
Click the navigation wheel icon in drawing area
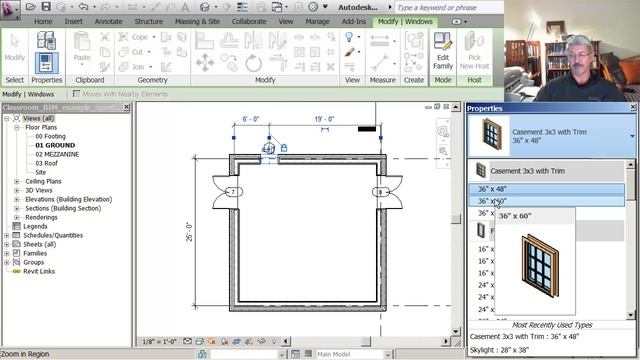(443, 131)
